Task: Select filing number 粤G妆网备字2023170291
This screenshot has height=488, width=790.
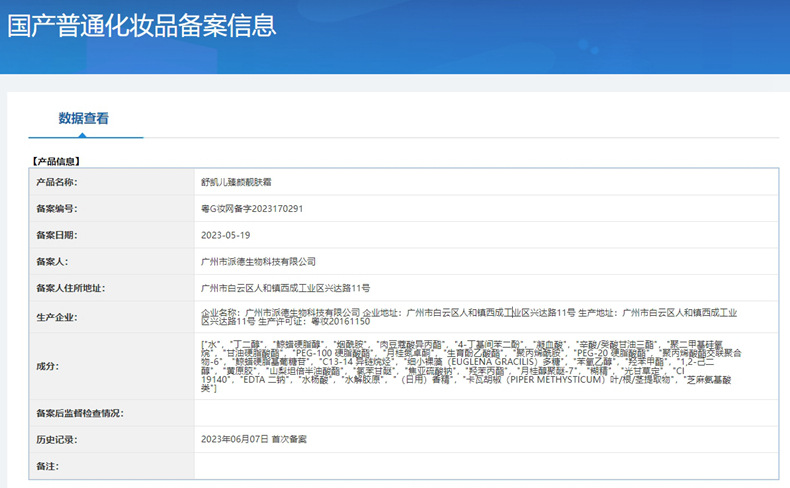Action: coord(252,208)
